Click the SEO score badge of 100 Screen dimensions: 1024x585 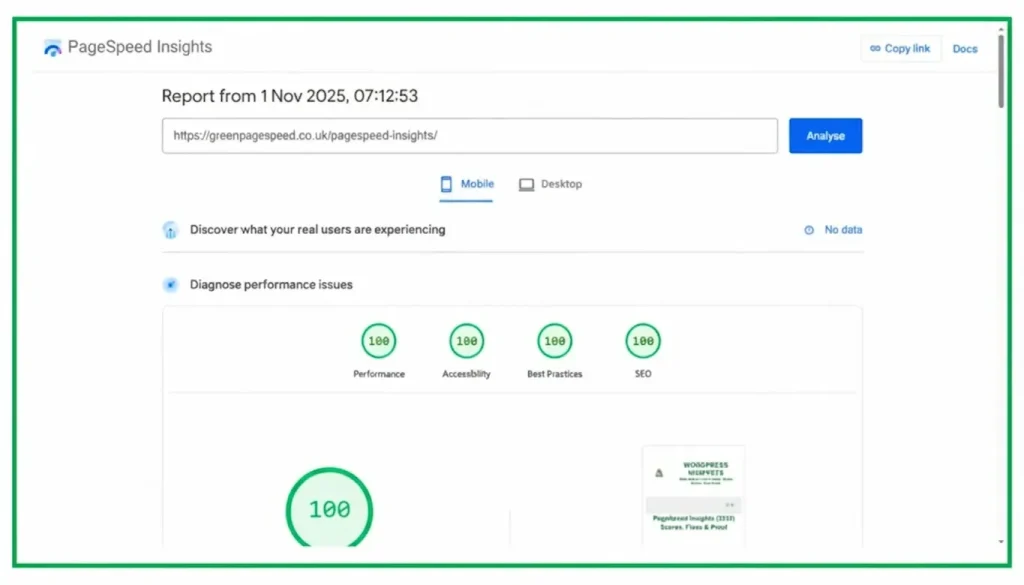tap(642, 340)
